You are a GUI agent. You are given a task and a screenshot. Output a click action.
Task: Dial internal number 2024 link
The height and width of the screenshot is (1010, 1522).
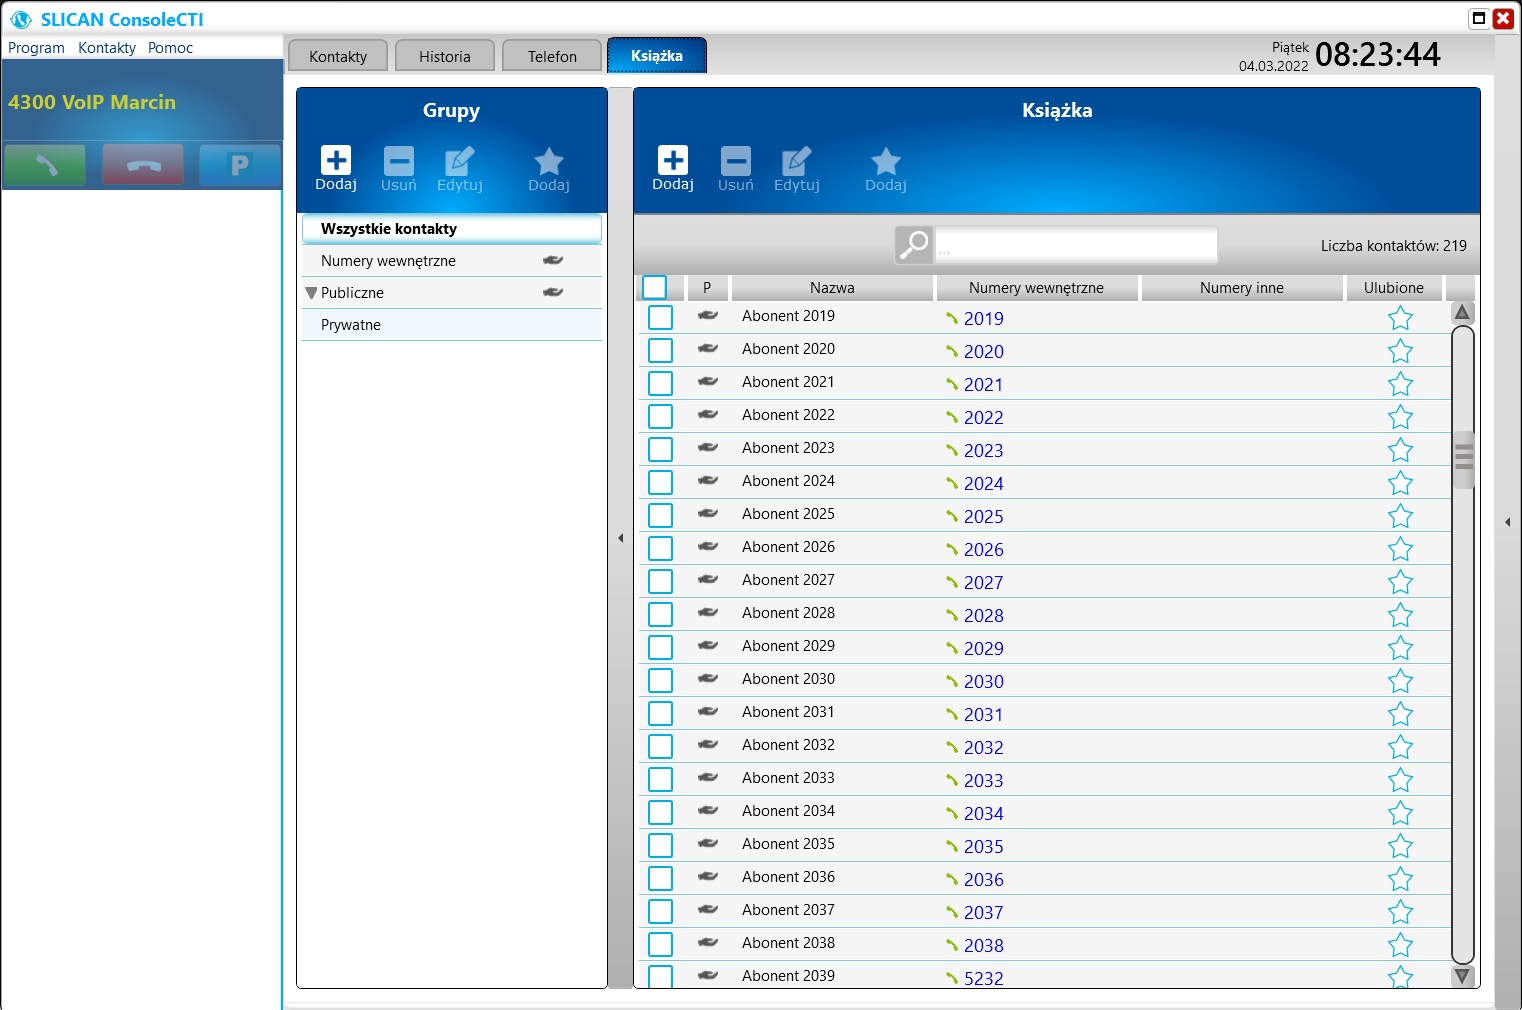(984, 484)
